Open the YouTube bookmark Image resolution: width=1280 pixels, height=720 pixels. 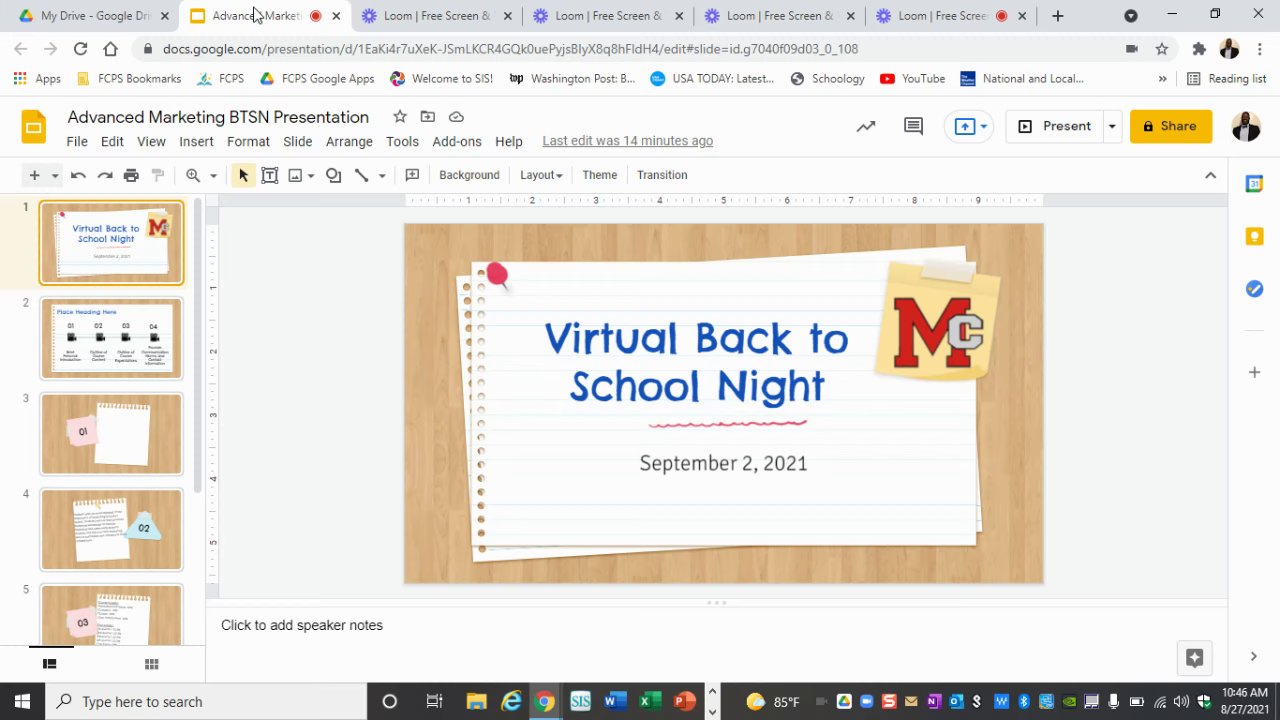(912, 79)
